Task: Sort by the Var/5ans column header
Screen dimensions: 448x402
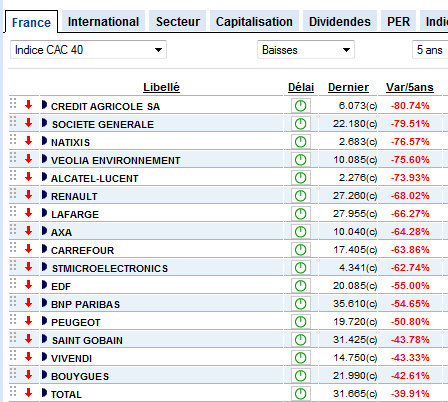Action: (410, 87)
